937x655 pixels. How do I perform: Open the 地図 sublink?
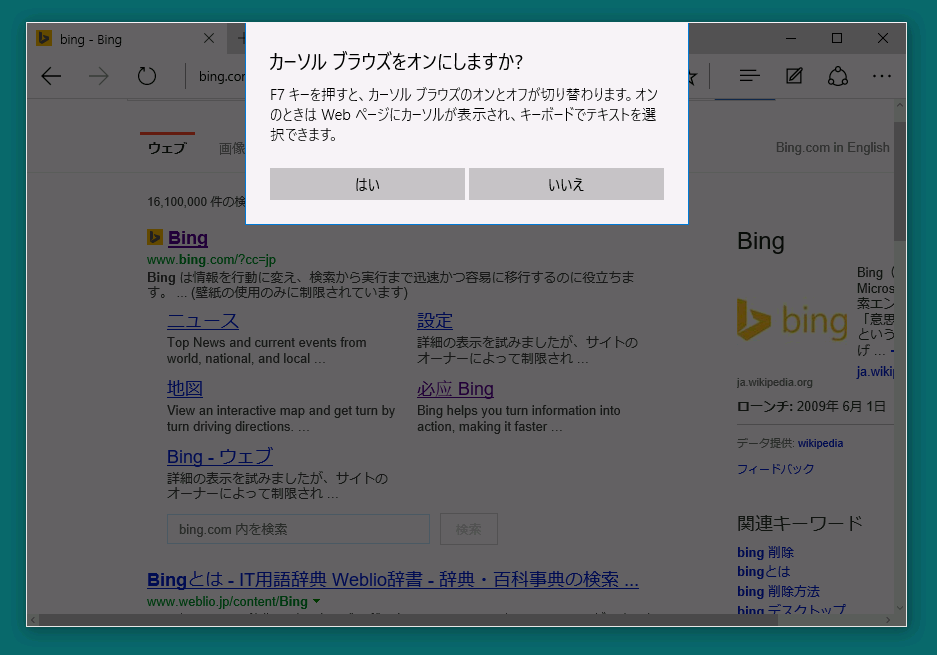(185, 388)
